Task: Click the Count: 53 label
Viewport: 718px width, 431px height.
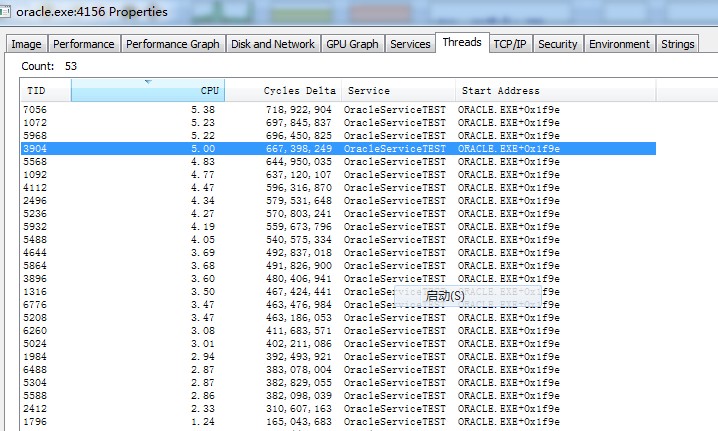Action: 49,66
